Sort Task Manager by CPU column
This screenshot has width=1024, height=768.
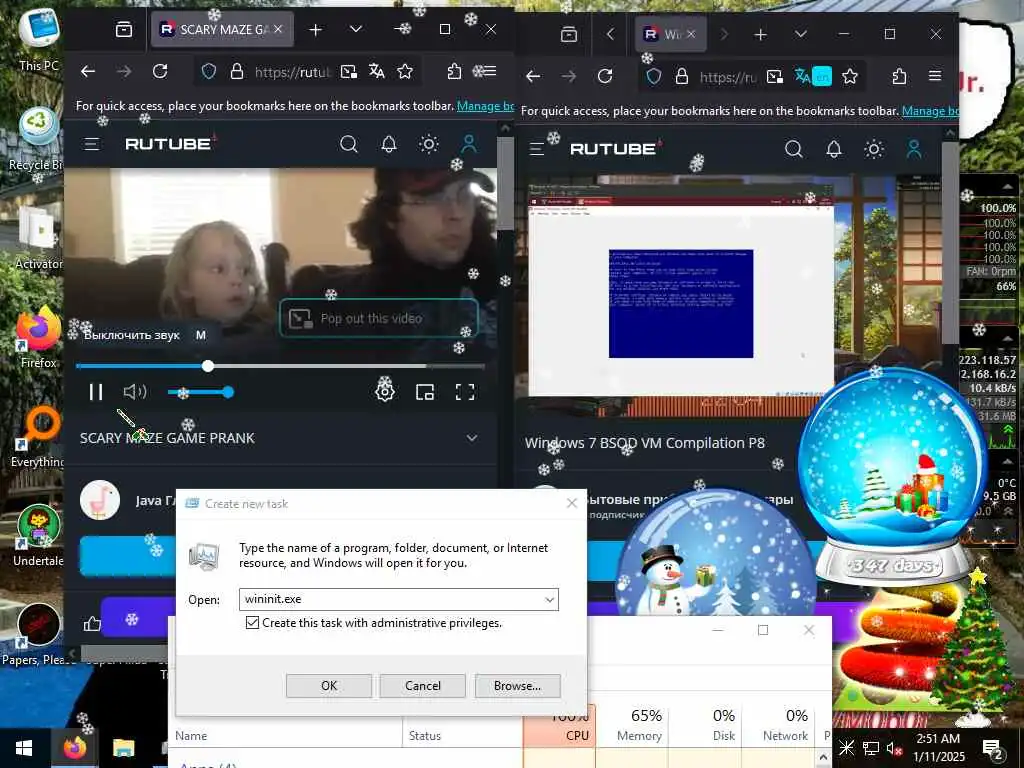[x=559, y=725]
